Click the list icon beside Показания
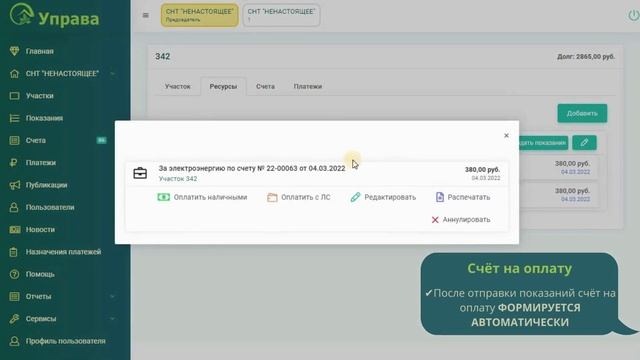 [14, 118]
